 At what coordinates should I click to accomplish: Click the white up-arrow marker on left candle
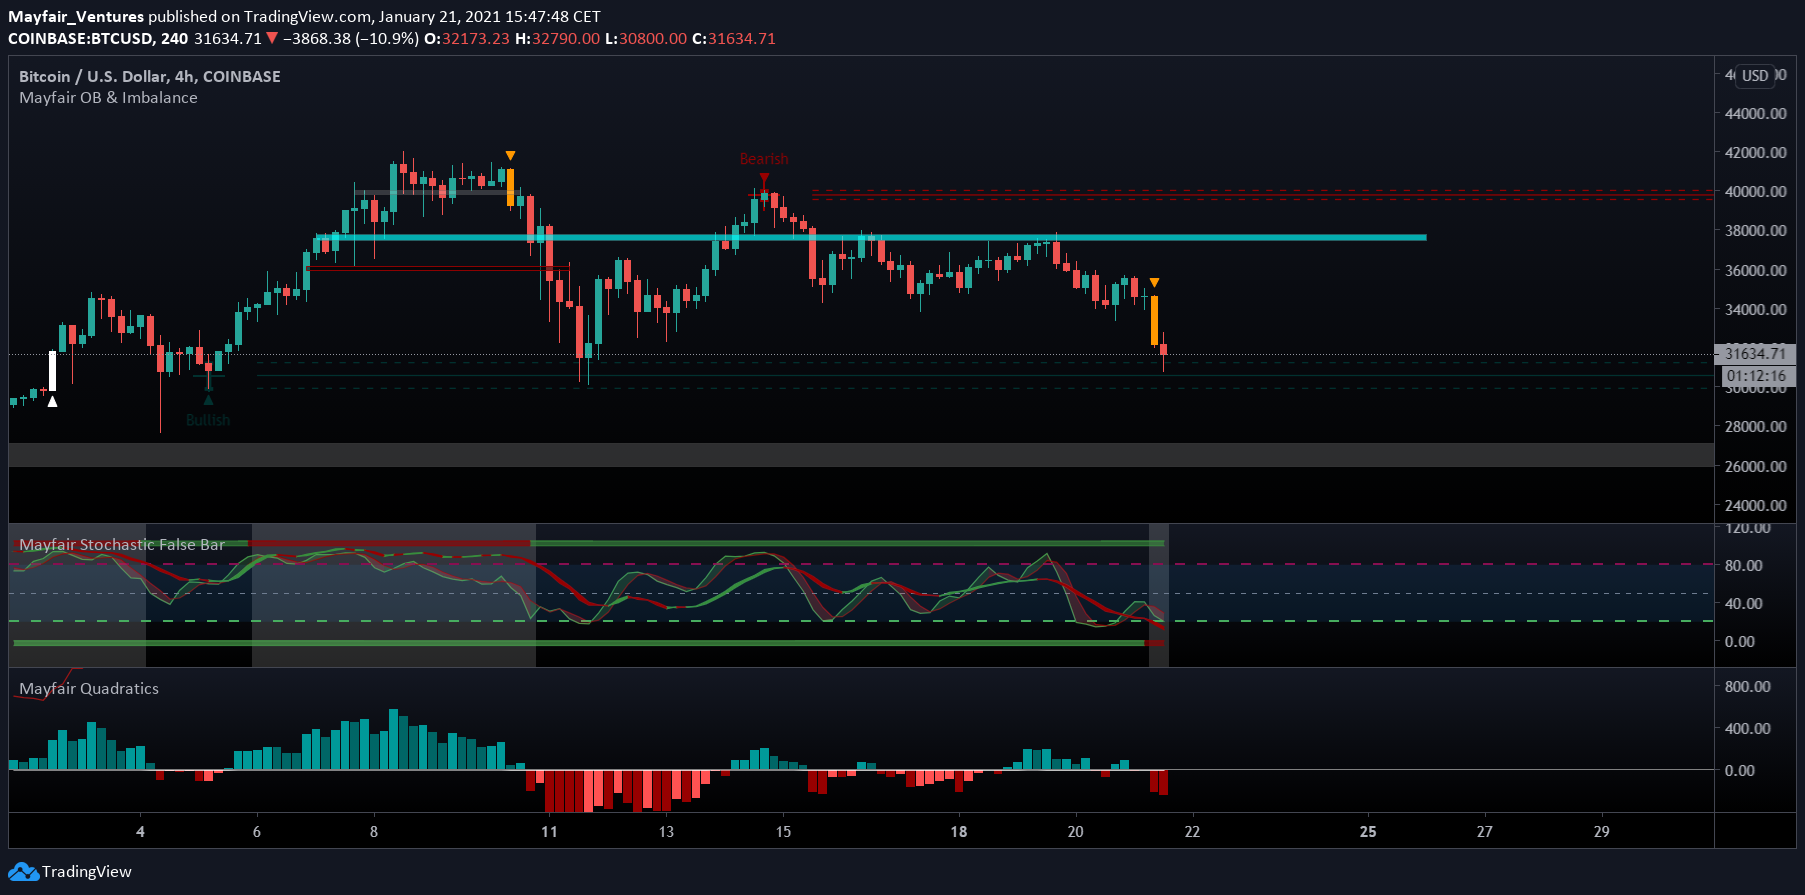52,401
